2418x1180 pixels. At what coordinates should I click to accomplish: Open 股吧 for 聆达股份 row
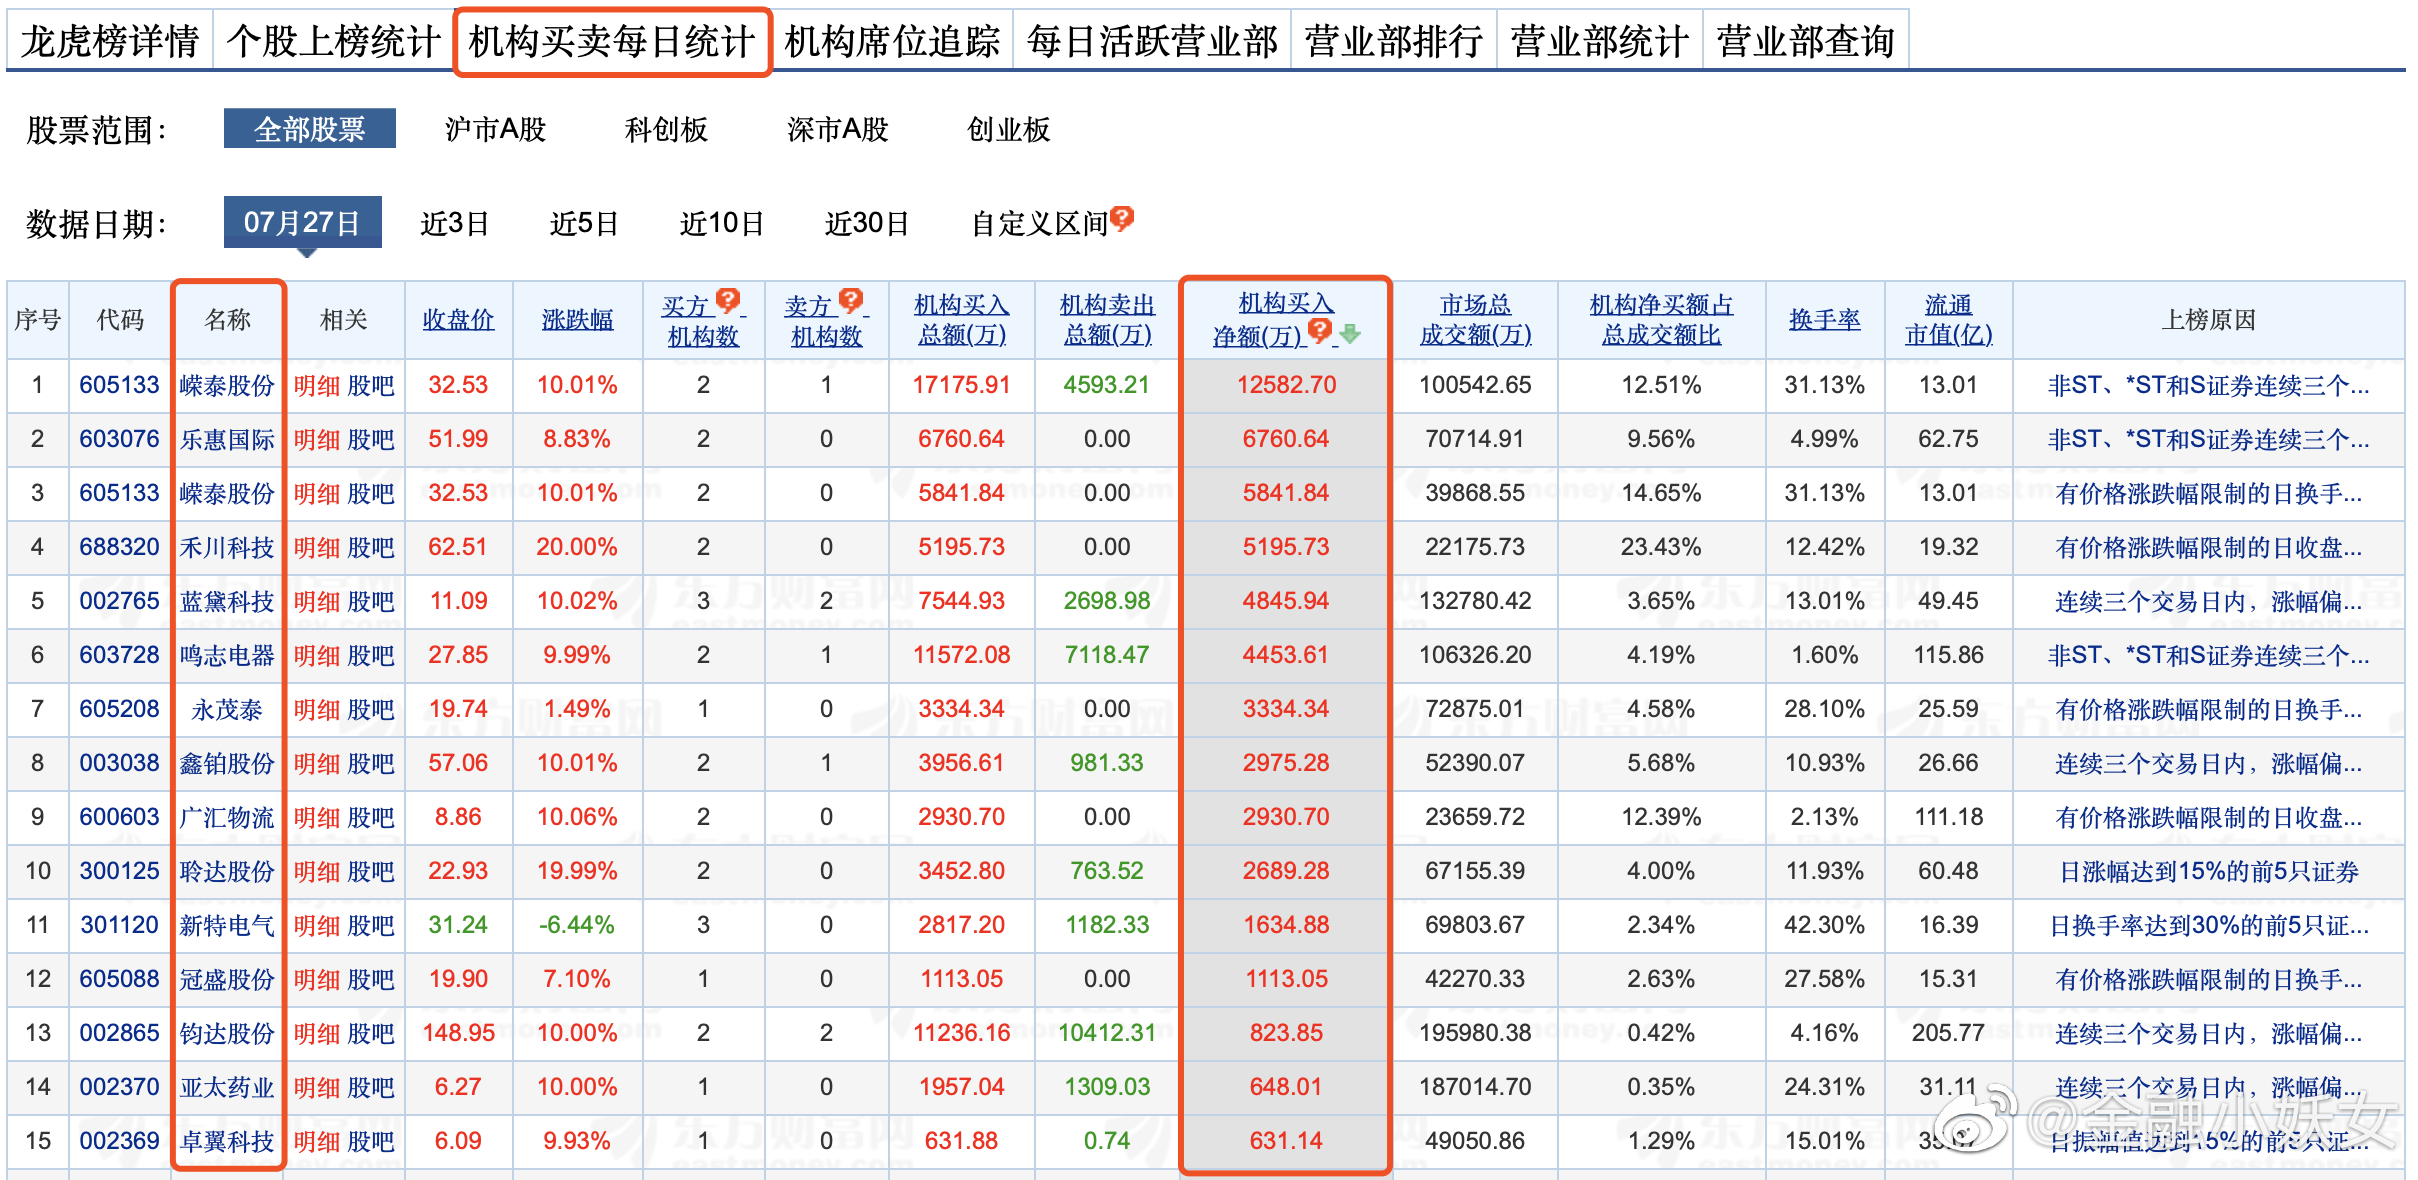pyautogui.click(x=371, y=871)
